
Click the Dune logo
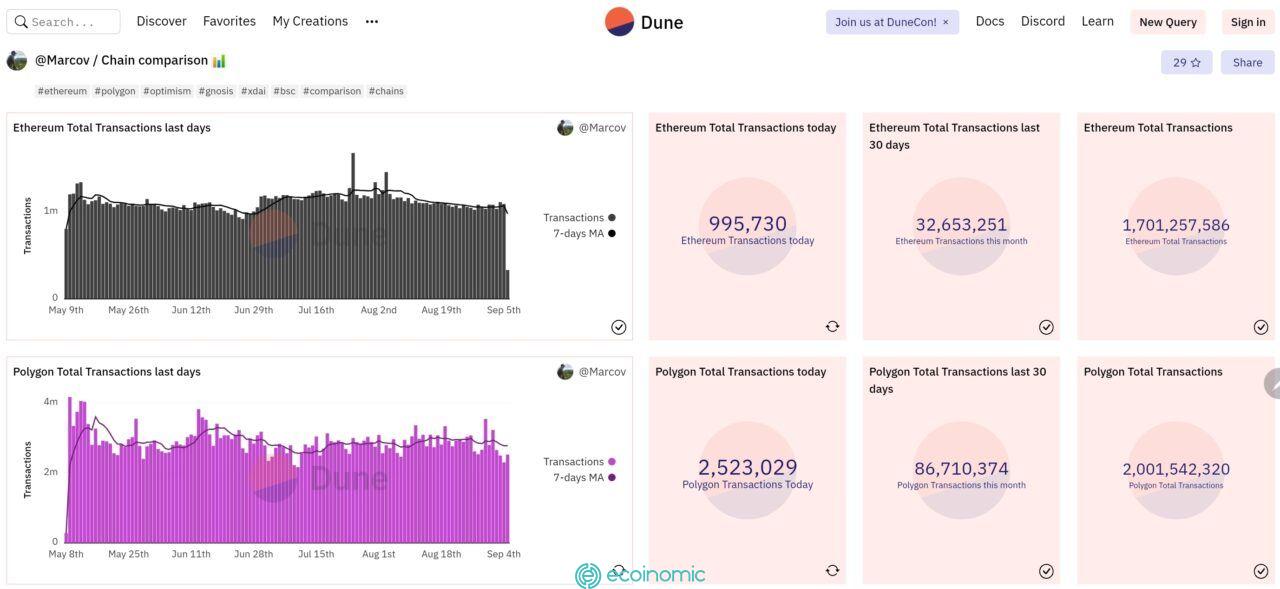click(x=645, y=22)
